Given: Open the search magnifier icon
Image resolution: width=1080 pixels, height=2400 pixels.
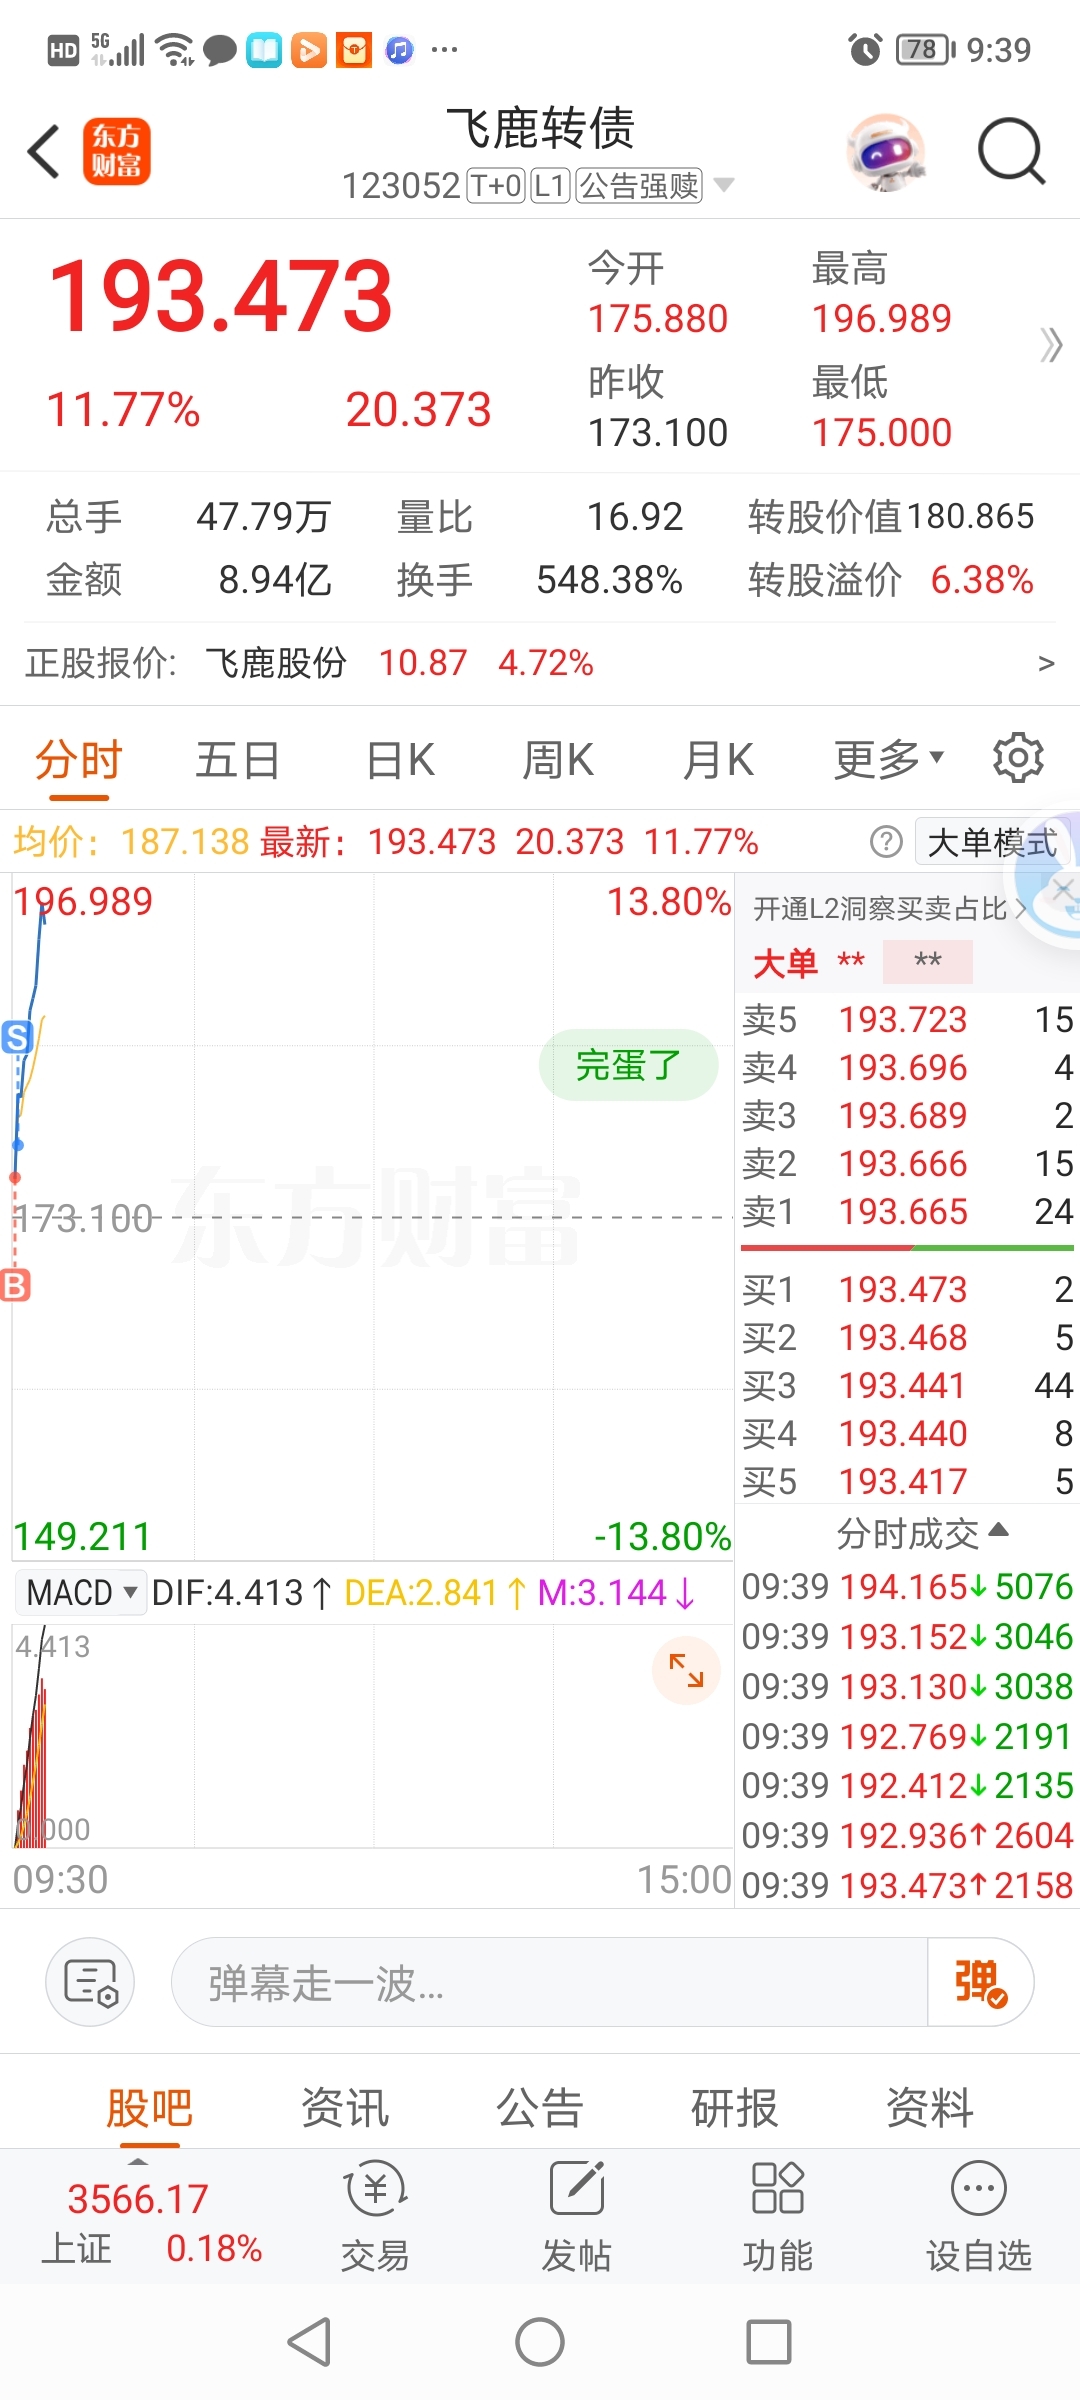Looking at the screenshot, I should [x=1011, y=151].
